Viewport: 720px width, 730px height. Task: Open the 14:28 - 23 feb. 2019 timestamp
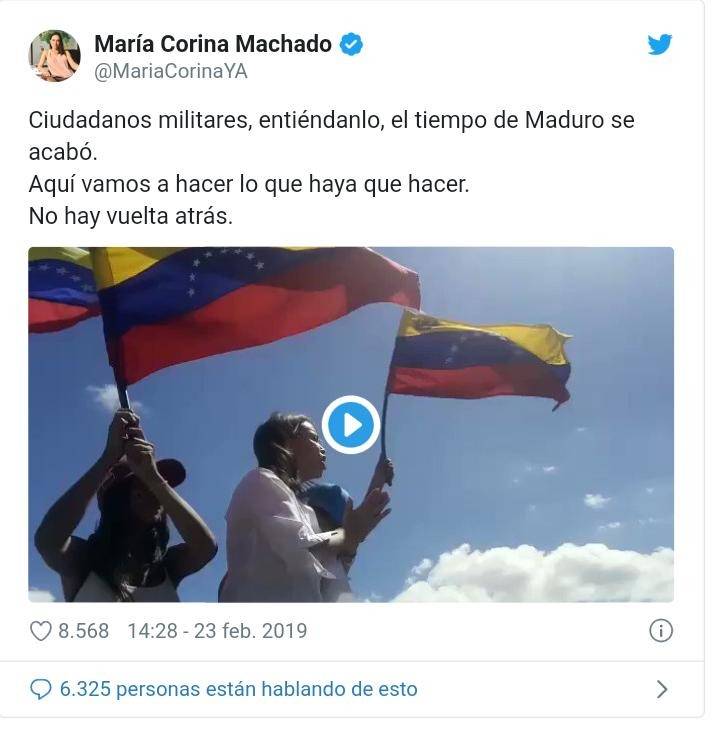point(217,631)
